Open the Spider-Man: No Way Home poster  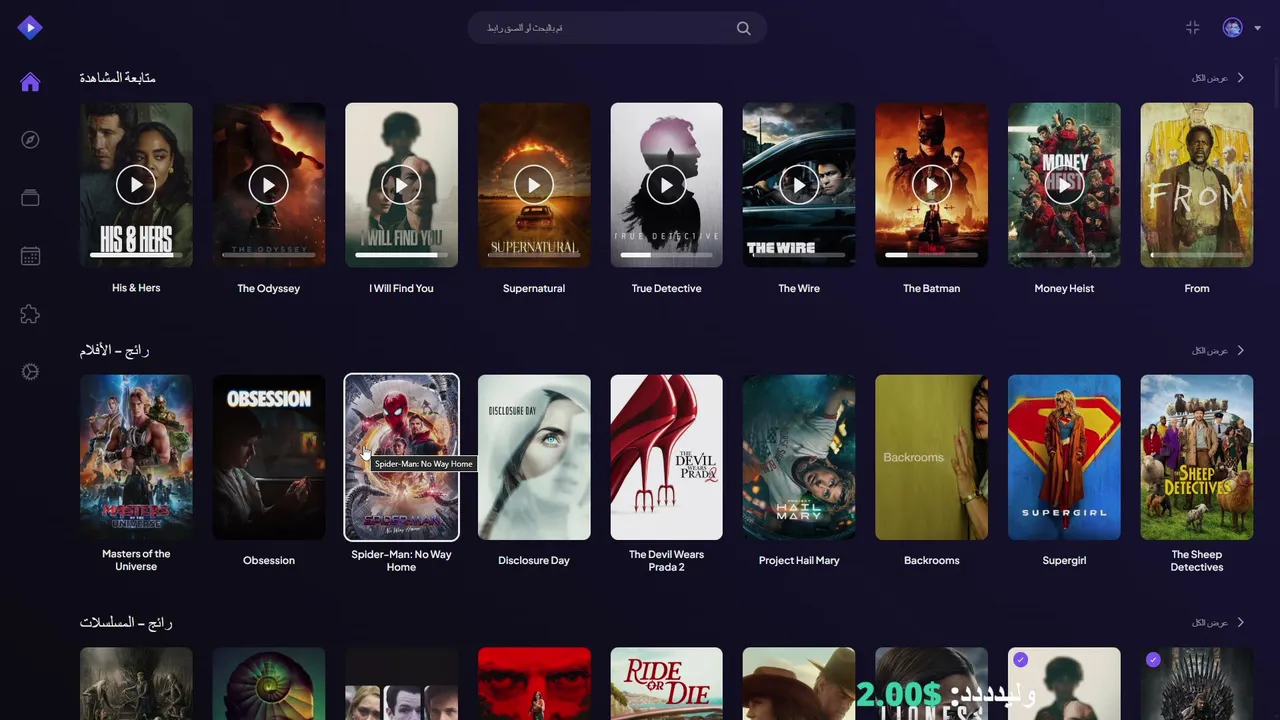tap(401, 457)
